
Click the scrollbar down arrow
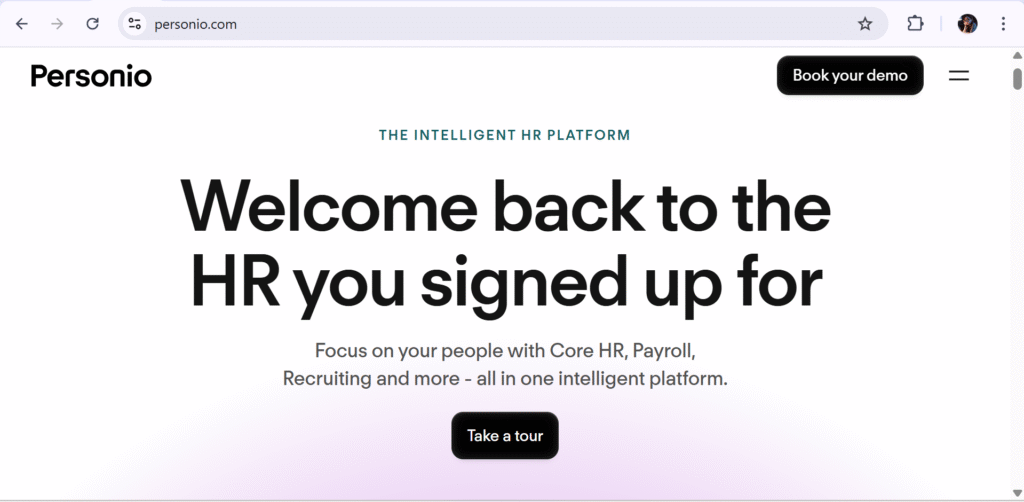[1017, 493]
